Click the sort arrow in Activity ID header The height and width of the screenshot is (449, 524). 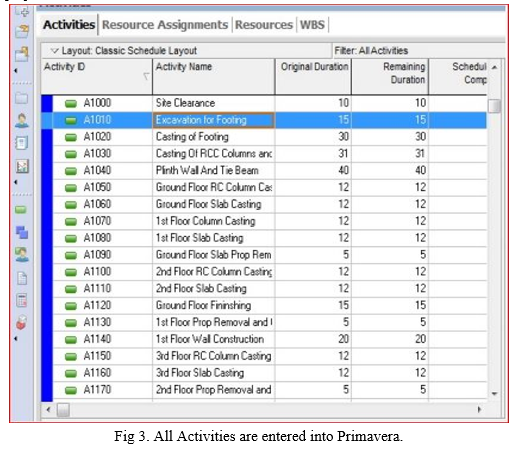[x=146, y=77]
